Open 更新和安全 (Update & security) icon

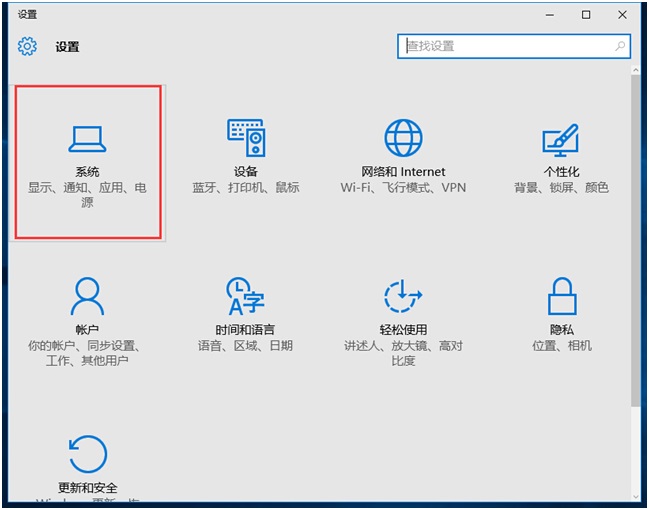click(87, 454)
